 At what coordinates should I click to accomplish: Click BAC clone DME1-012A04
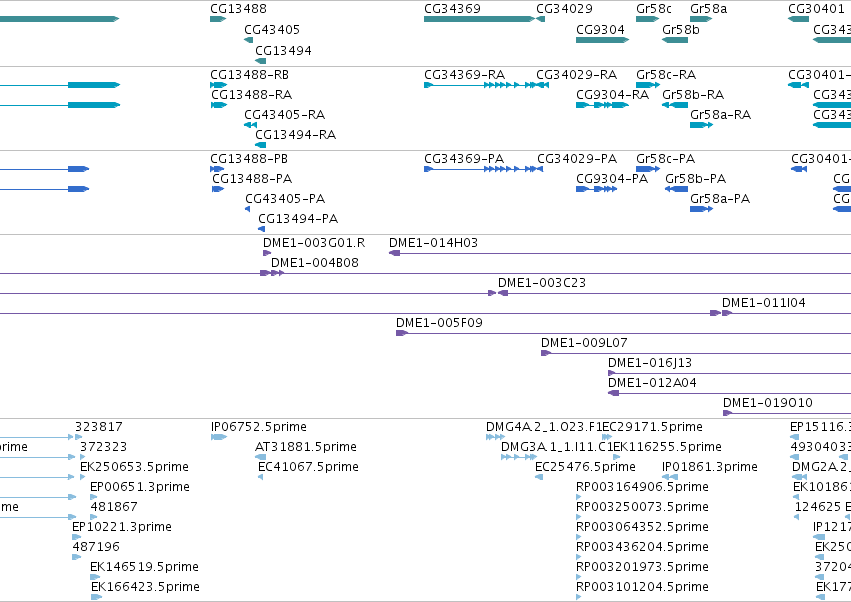pyautogui.click(x=652, y=384)
